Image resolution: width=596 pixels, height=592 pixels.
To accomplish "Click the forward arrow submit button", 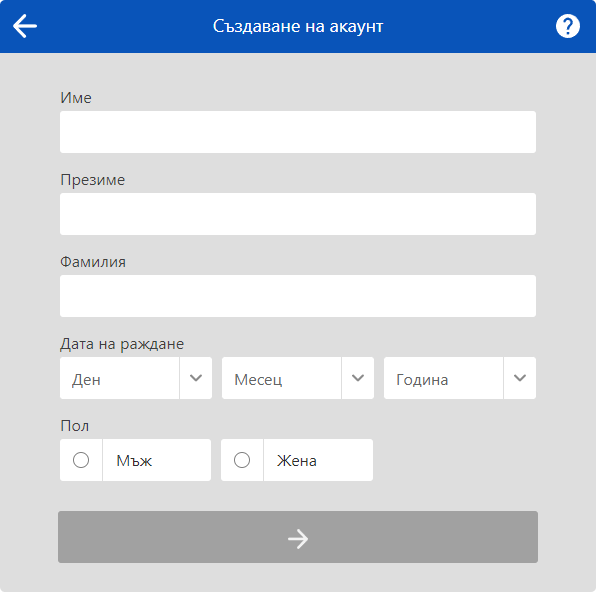I will tap(298, 537).
